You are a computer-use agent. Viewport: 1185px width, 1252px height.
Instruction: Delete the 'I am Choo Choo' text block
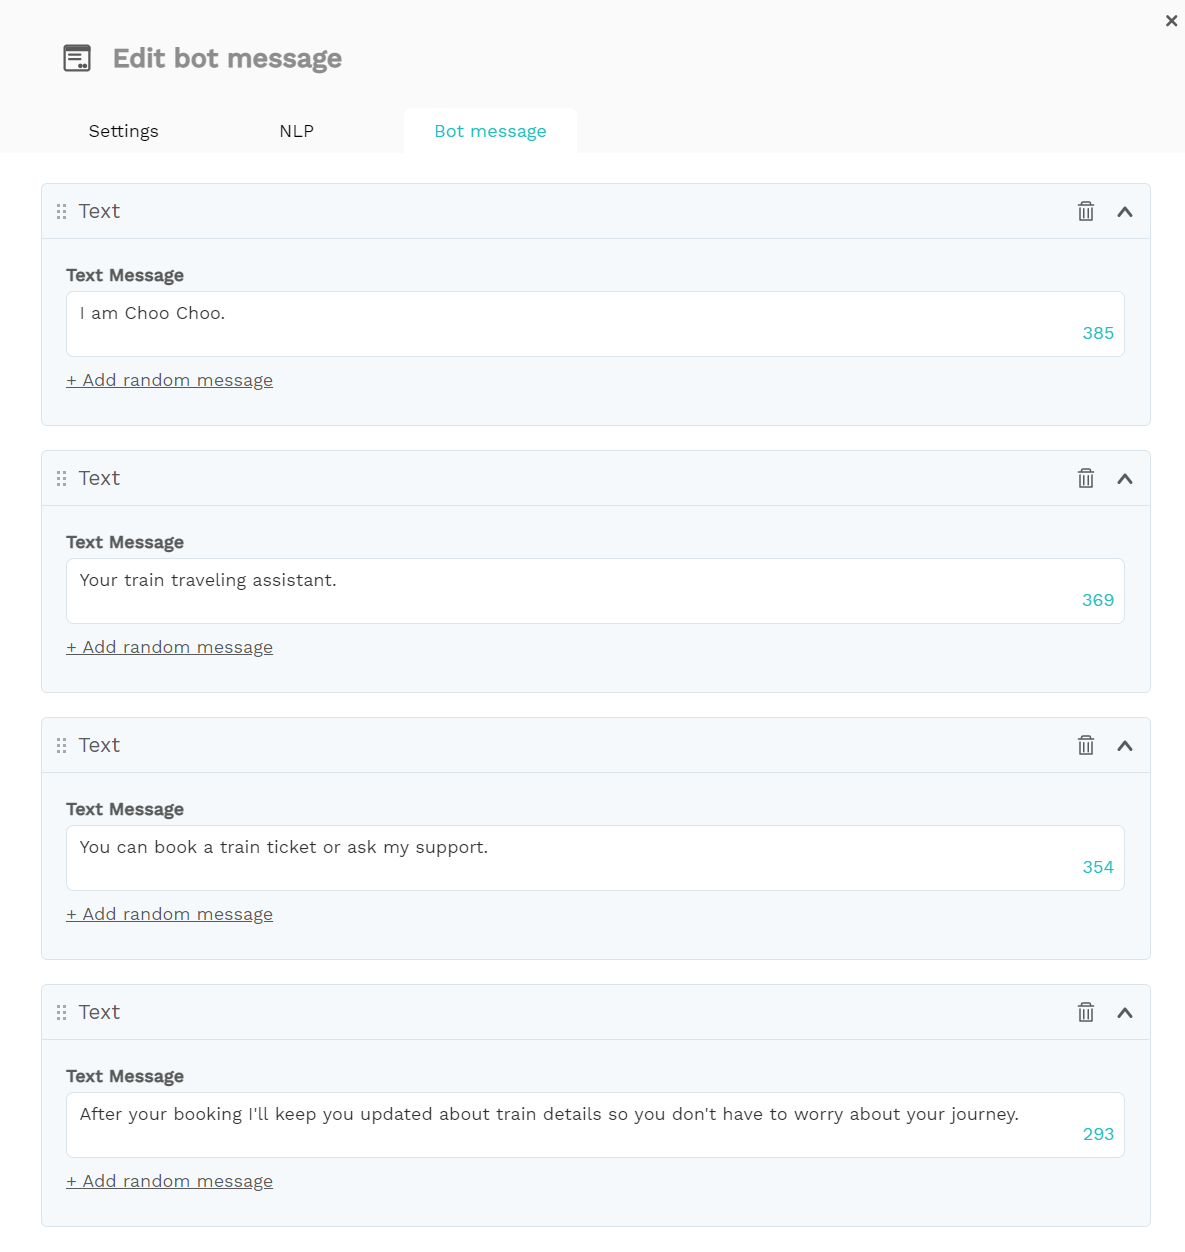coord(1086,211)
